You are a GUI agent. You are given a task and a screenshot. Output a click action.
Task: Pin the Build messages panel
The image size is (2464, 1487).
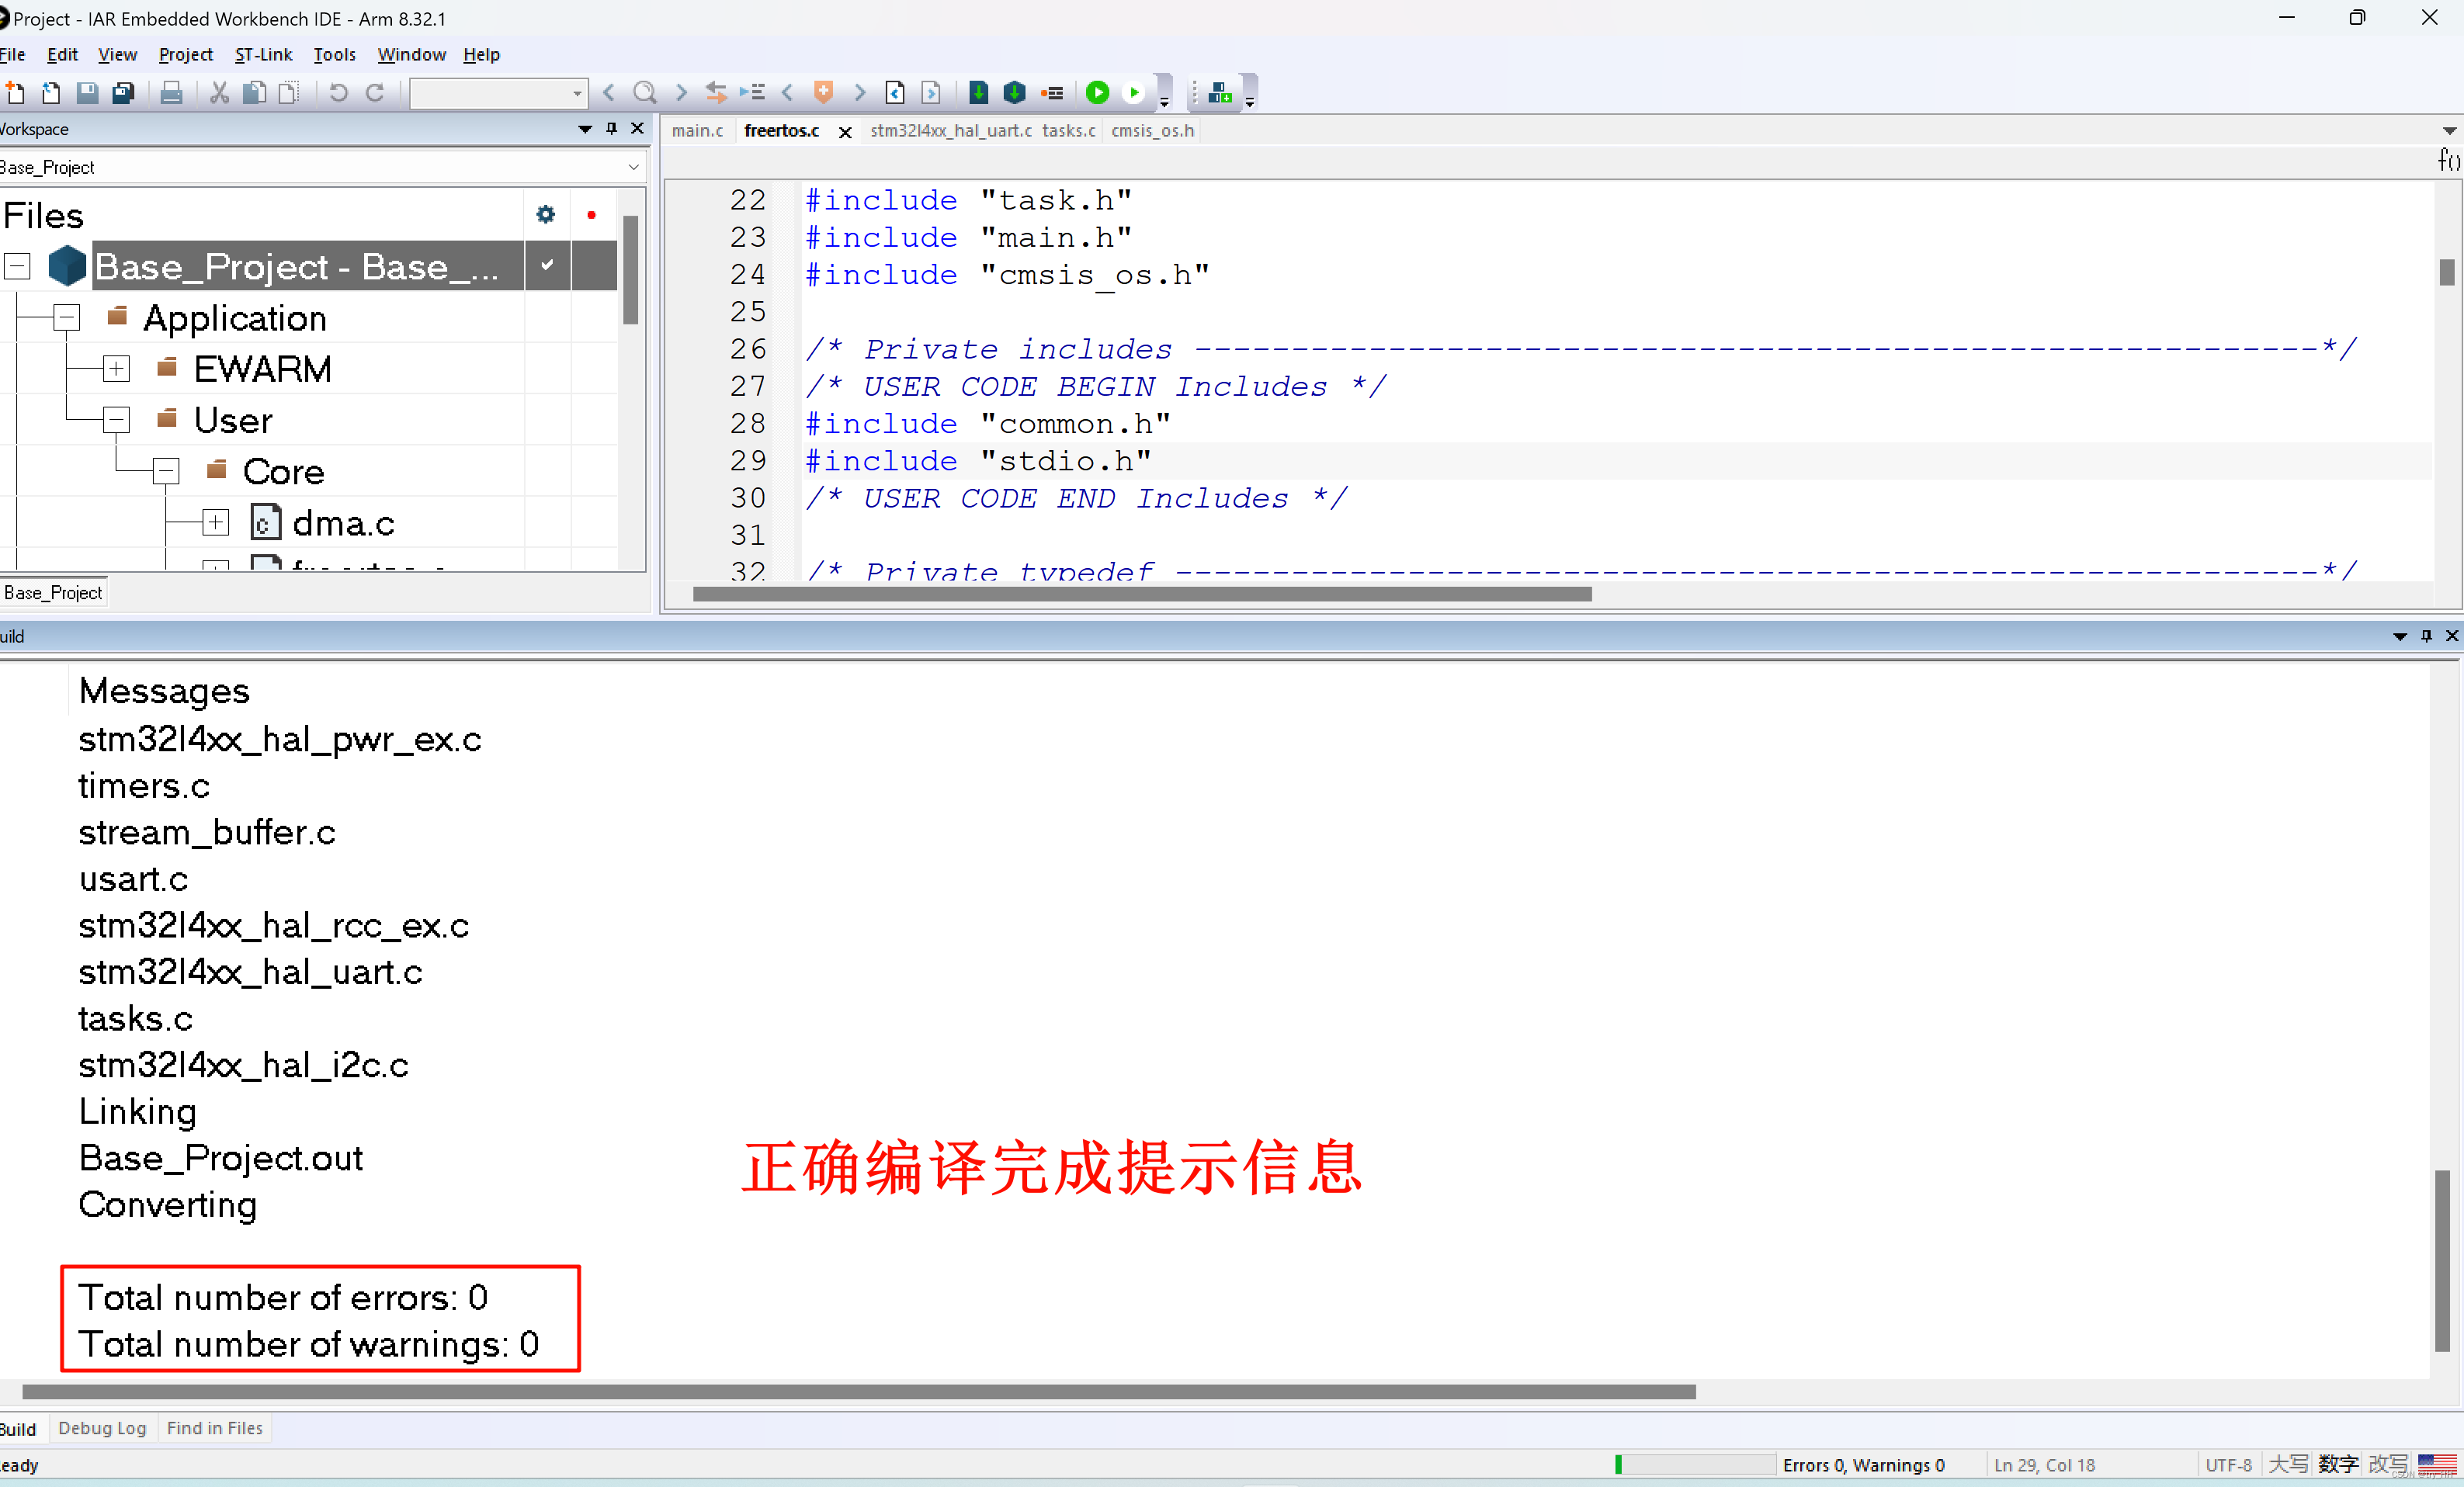(2426, 635)
